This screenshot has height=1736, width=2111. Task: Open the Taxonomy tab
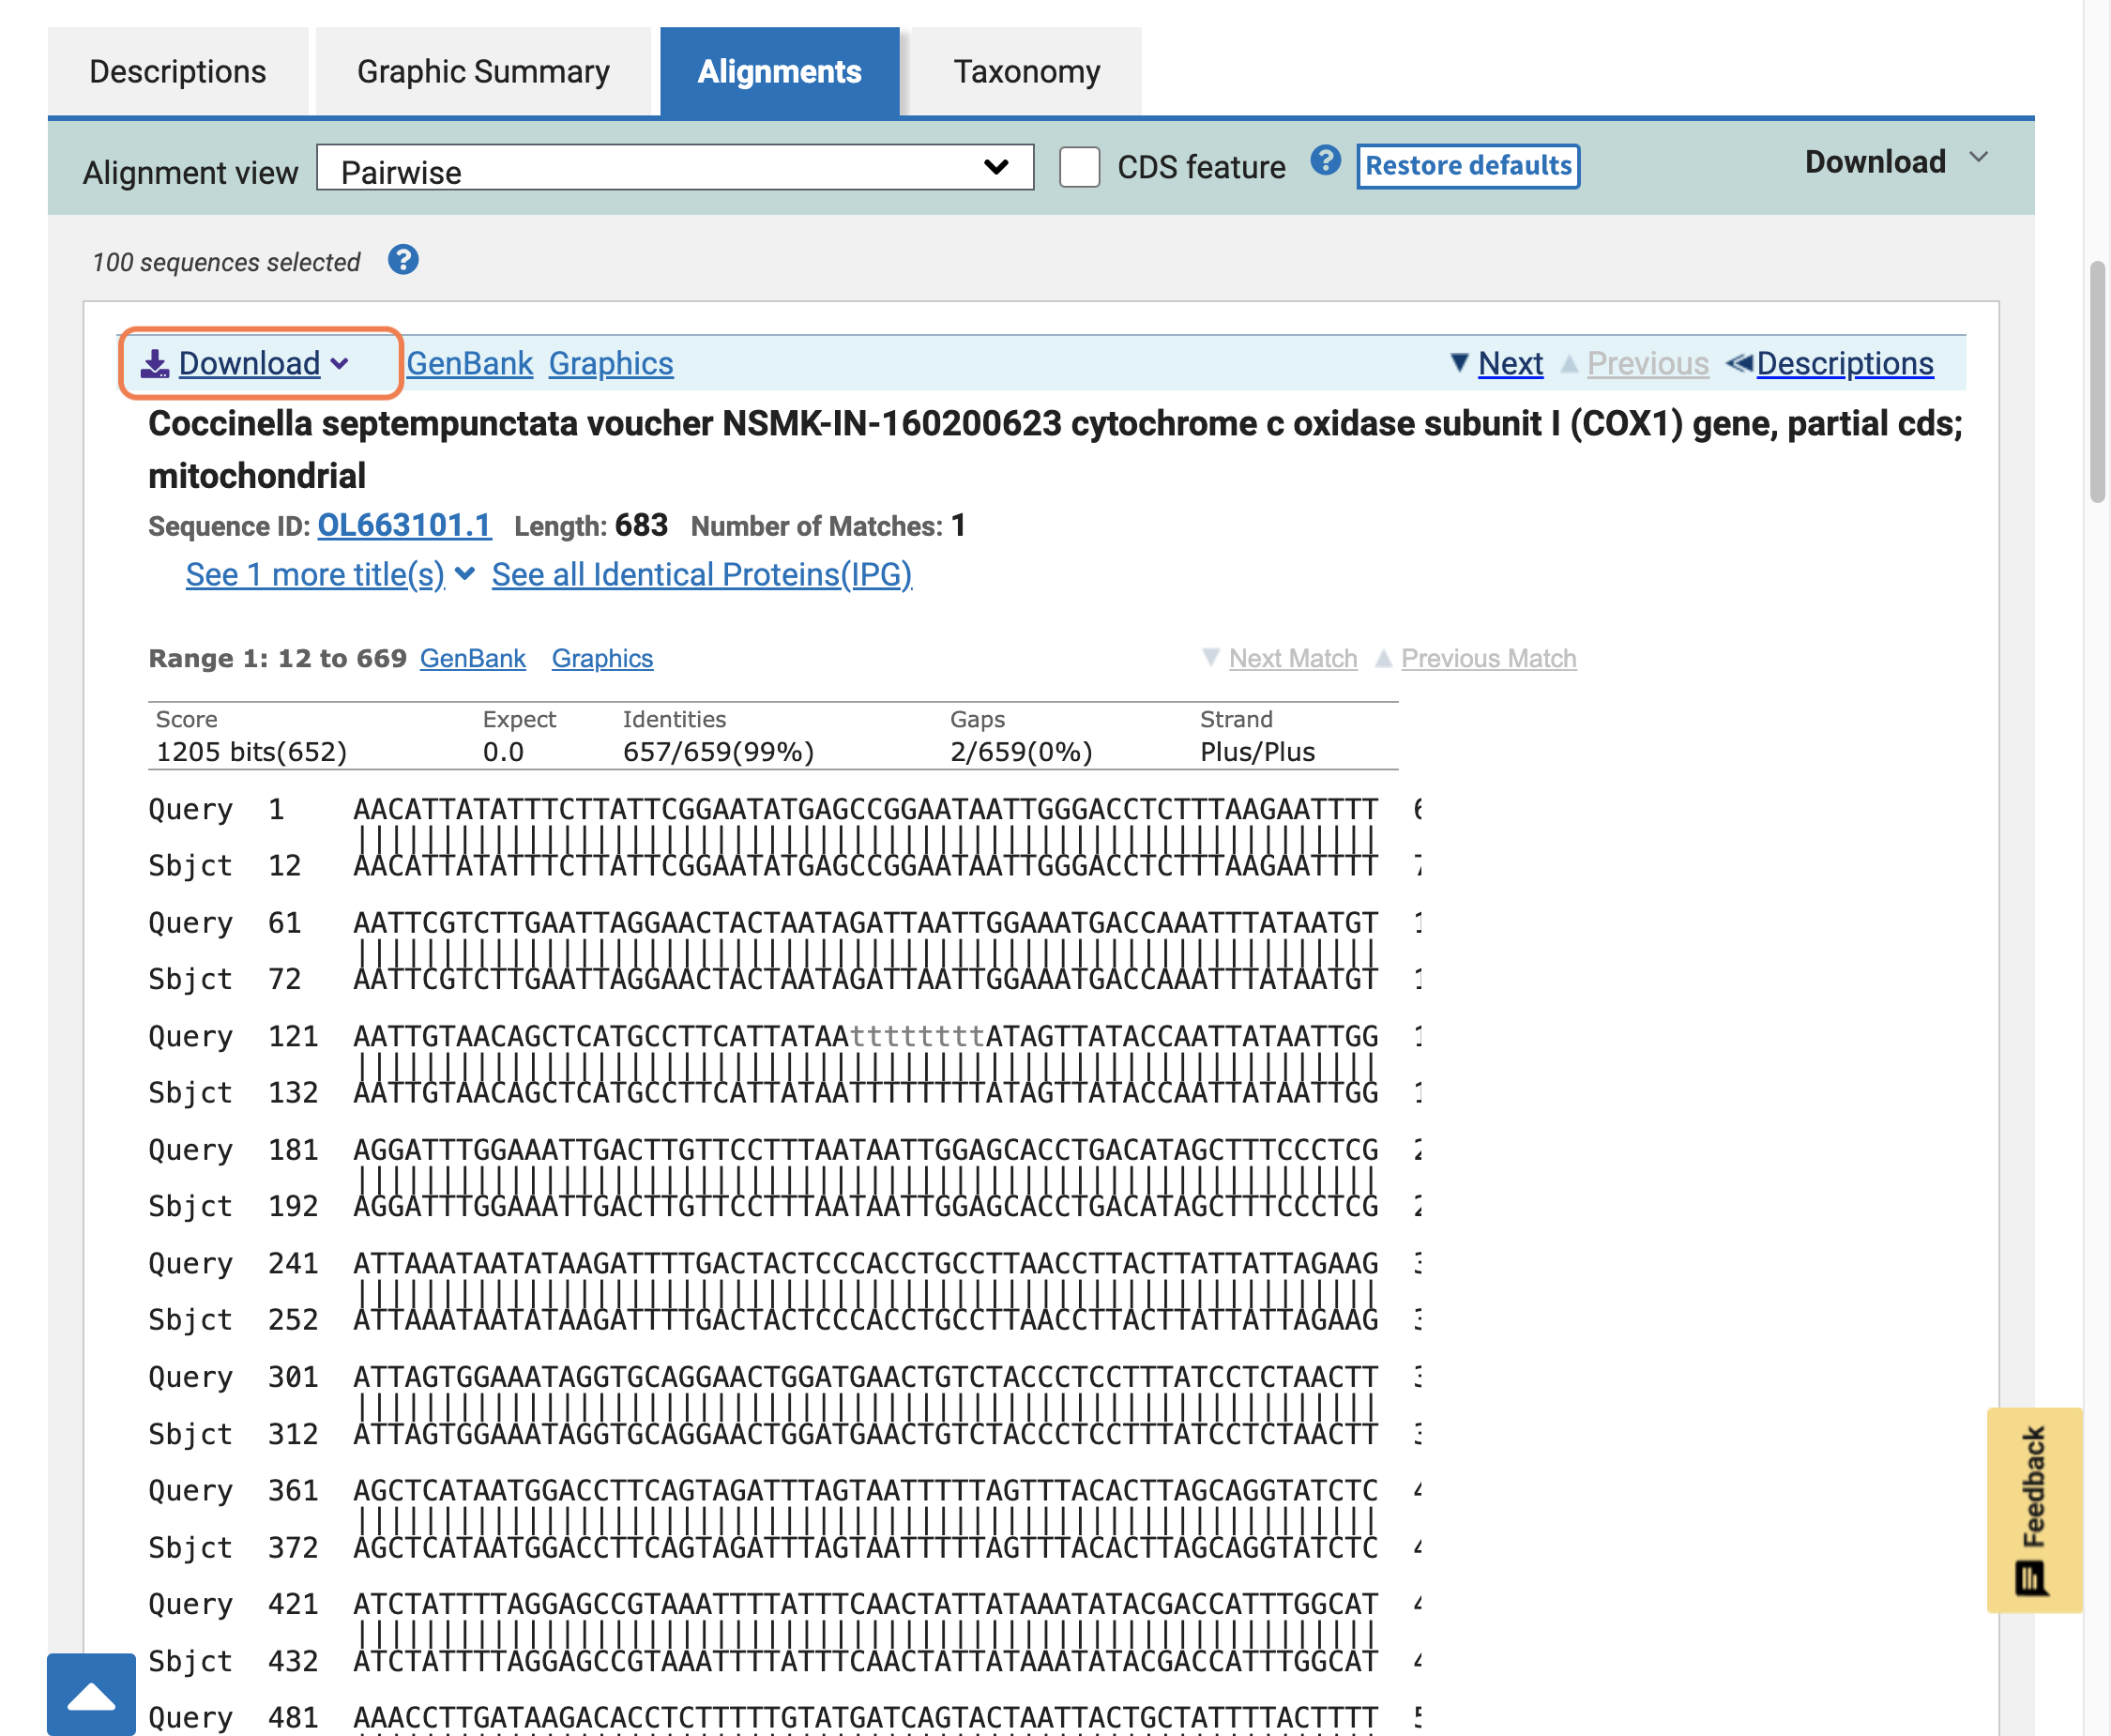pyautogui.click(x=1026, y=71)
